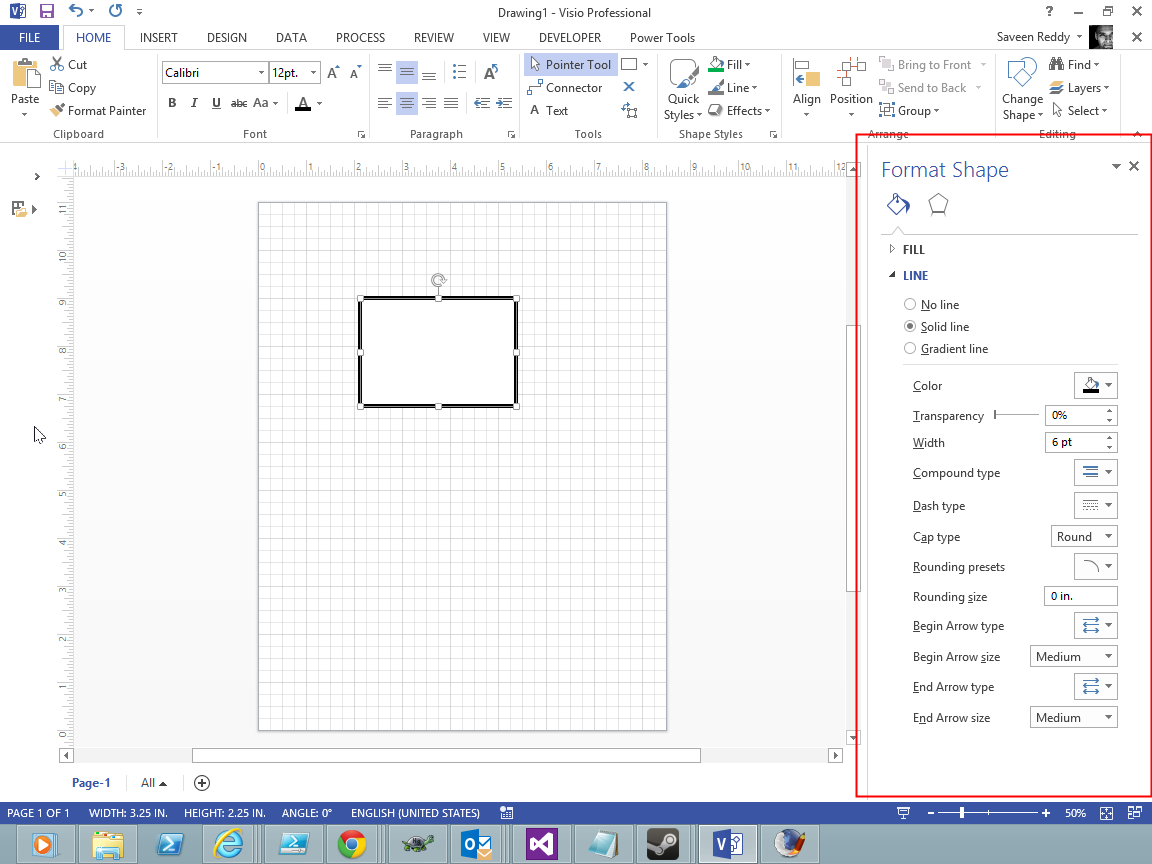Open the FILE menu
The image size is (1152, 864).
pos(30,38)
